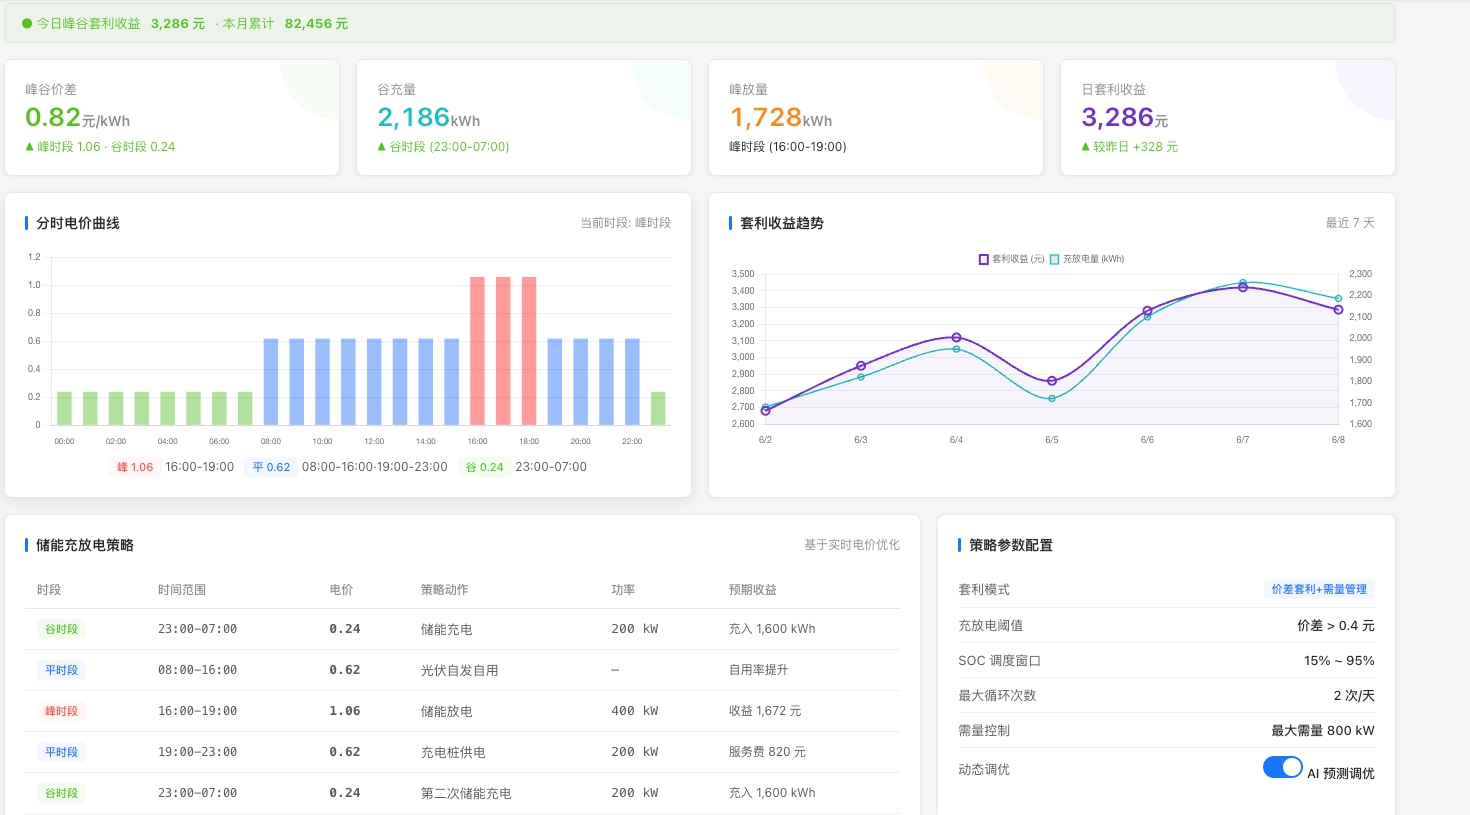
Task: Click the 峰谷价差 0.82 元/kWh card
Action: [x=172, y=118]
